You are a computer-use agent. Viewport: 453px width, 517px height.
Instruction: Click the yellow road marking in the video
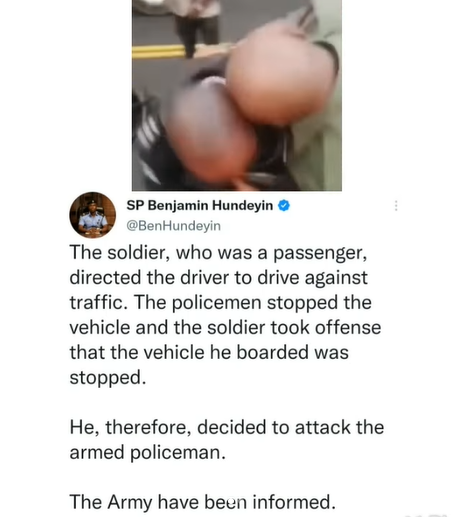(159, 52)
